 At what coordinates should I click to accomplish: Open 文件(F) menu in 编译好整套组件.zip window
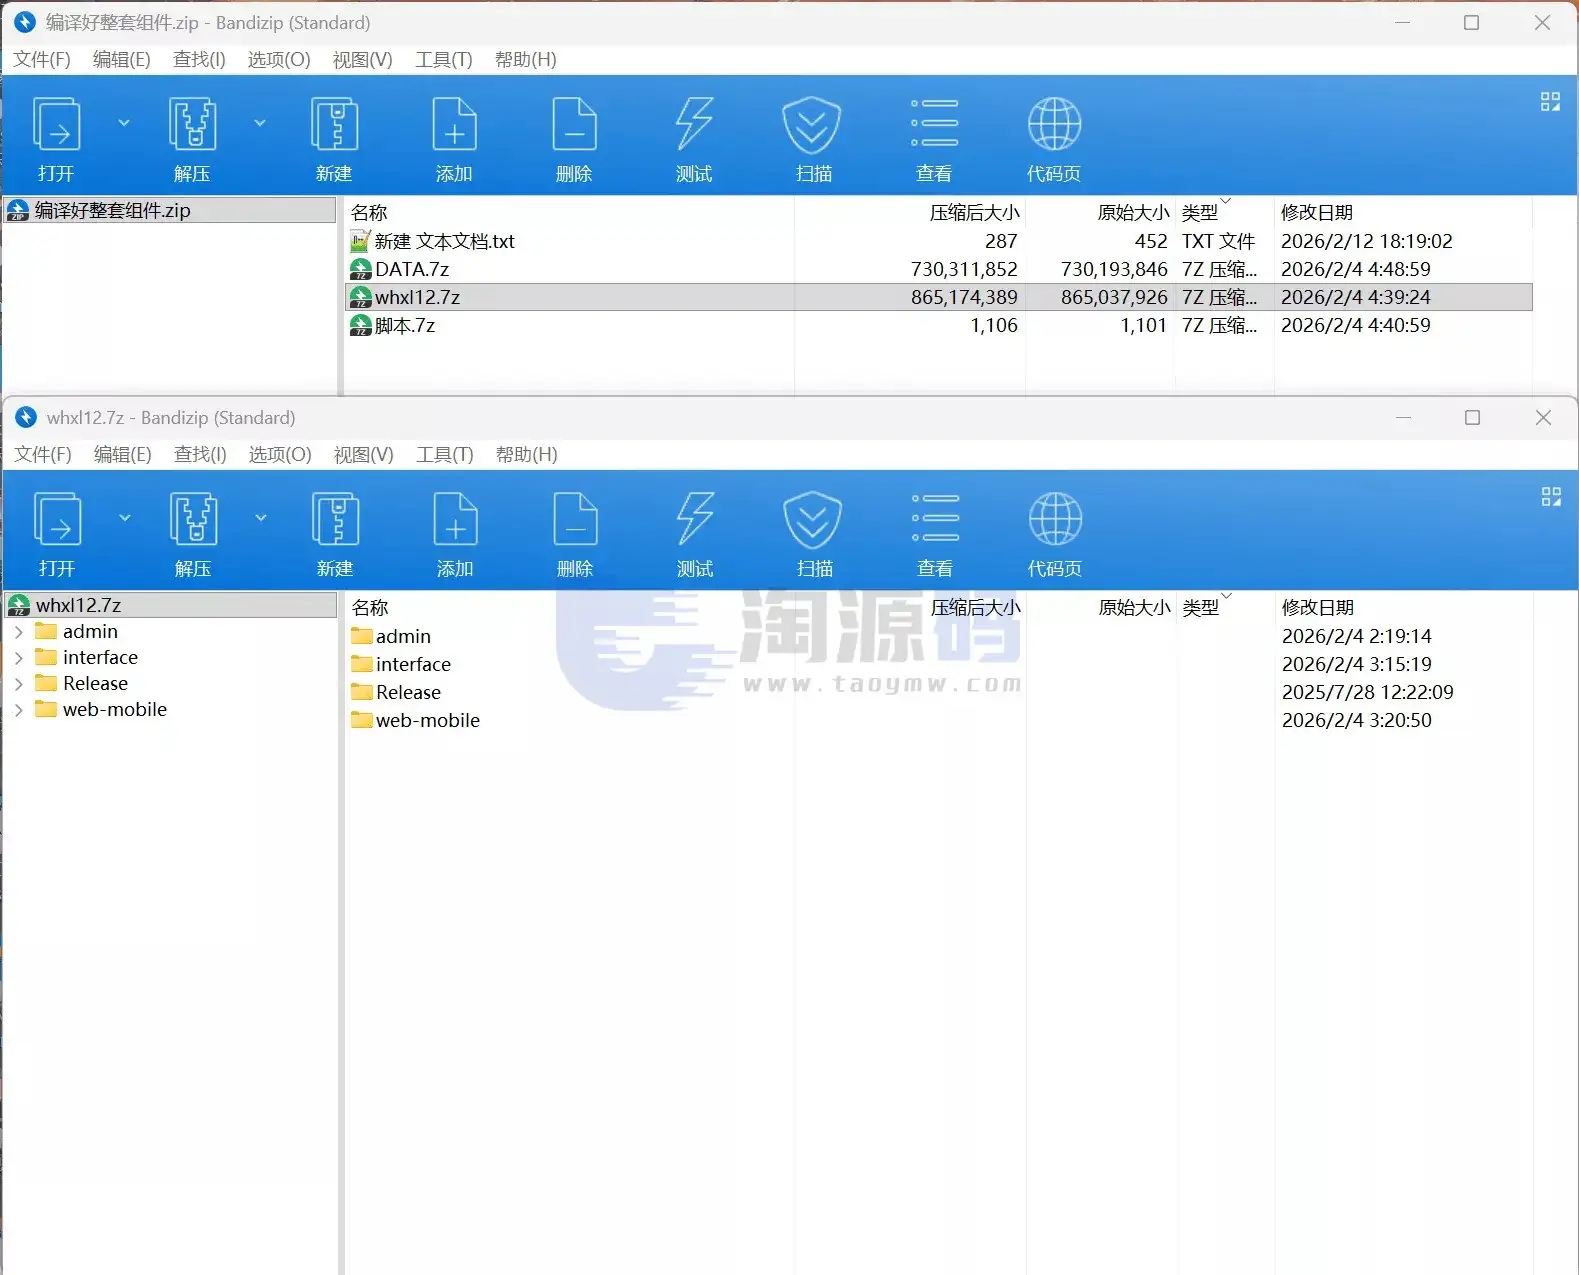(42, 59)
